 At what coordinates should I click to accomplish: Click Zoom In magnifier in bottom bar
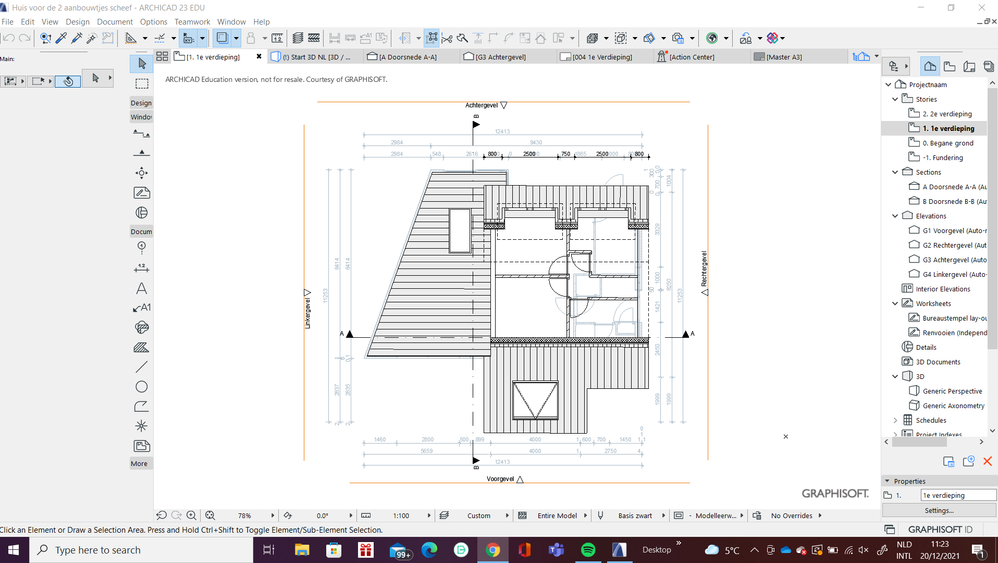[191, 515]
